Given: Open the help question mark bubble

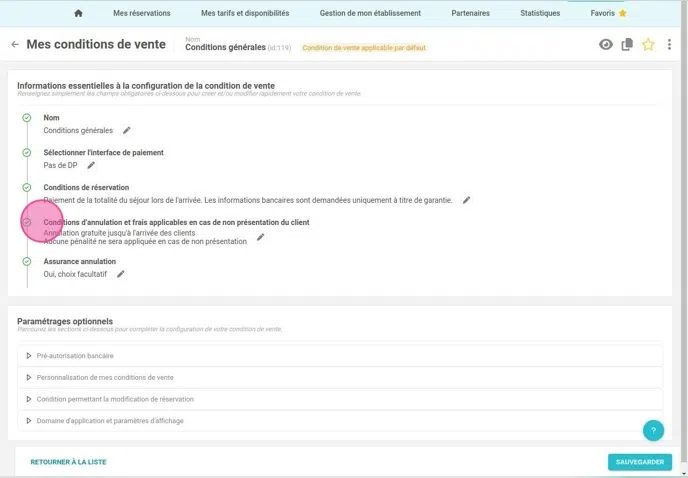Looking at the screenshot, I should (653, 431).
